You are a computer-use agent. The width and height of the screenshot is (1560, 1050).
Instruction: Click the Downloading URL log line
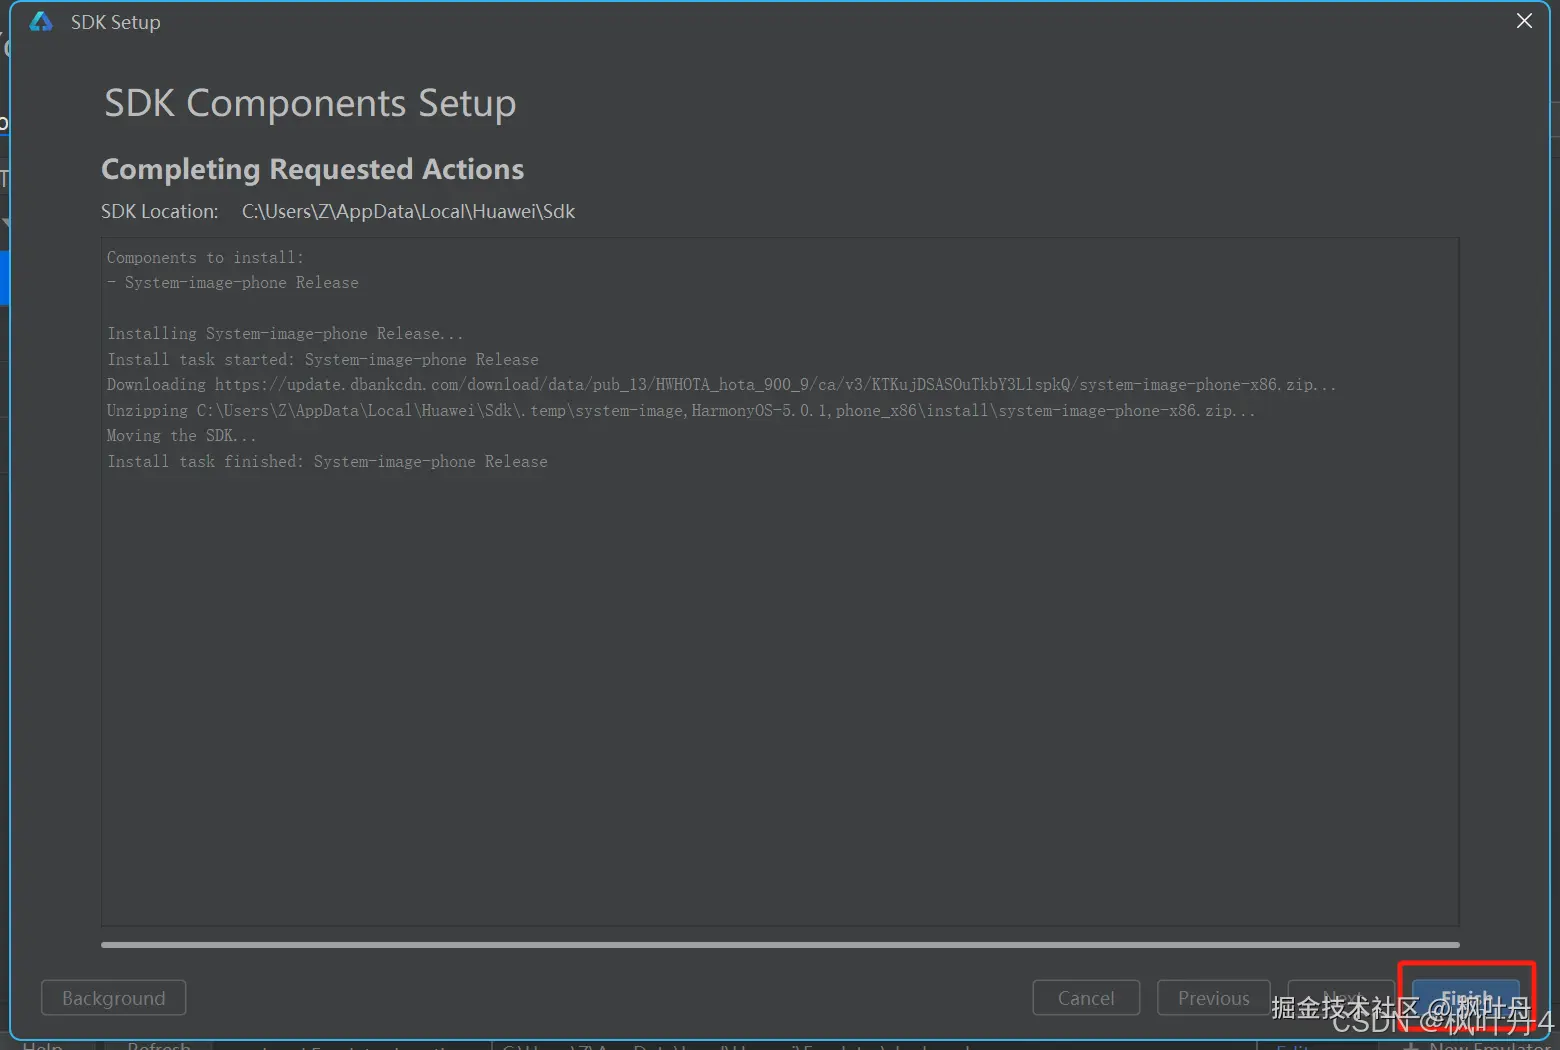tap(720, 385)
